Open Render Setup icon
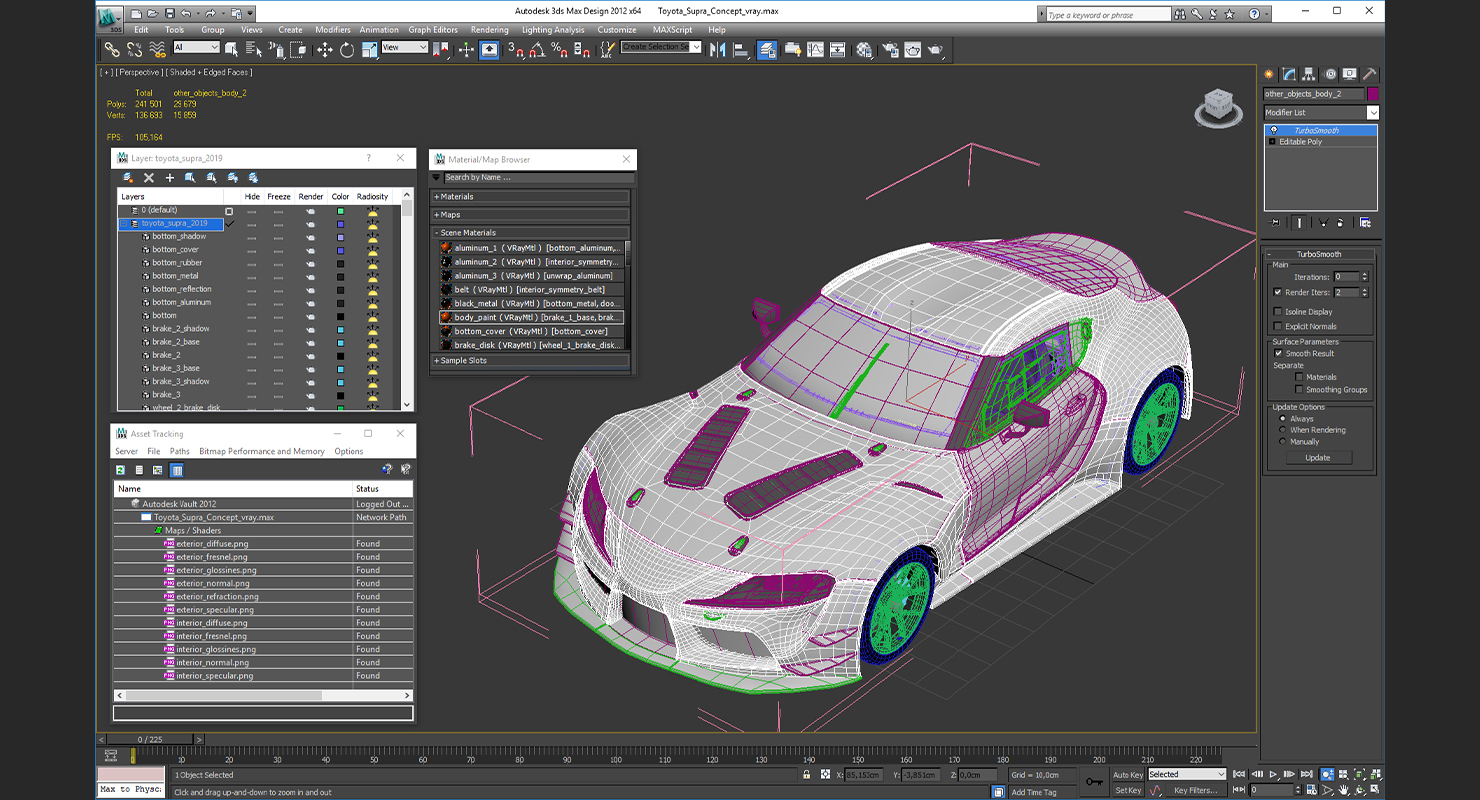 [889, 49]
